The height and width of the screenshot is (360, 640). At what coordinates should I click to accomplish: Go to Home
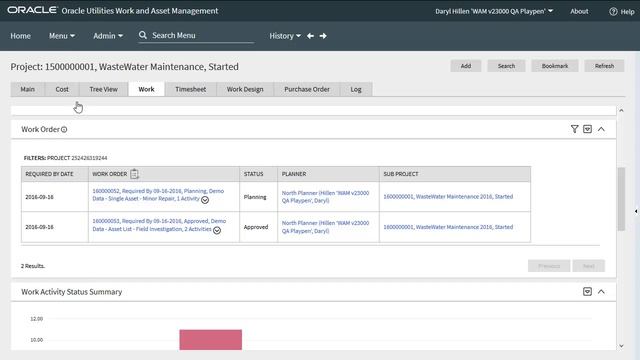[x=20, y=36]
